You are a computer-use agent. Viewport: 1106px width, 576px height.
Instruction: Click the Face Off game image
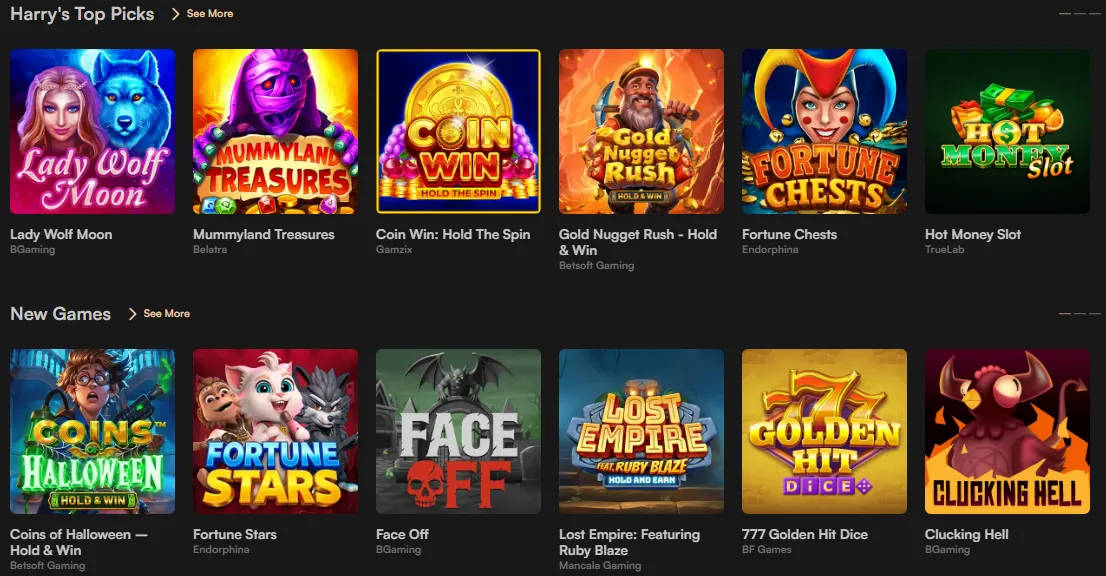458,431
